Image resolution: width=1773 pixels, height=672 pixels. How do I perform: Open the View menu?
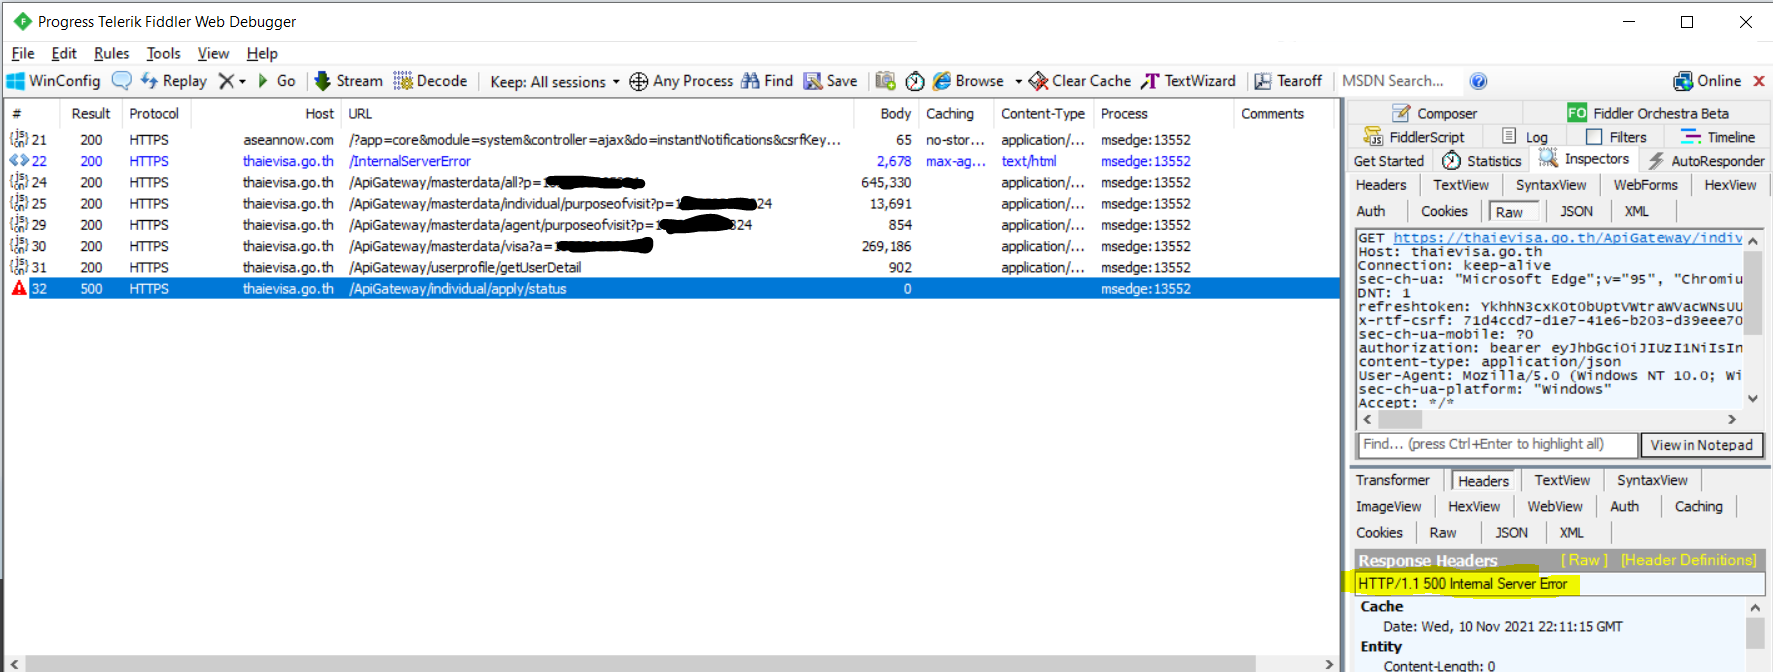(213, 54)
